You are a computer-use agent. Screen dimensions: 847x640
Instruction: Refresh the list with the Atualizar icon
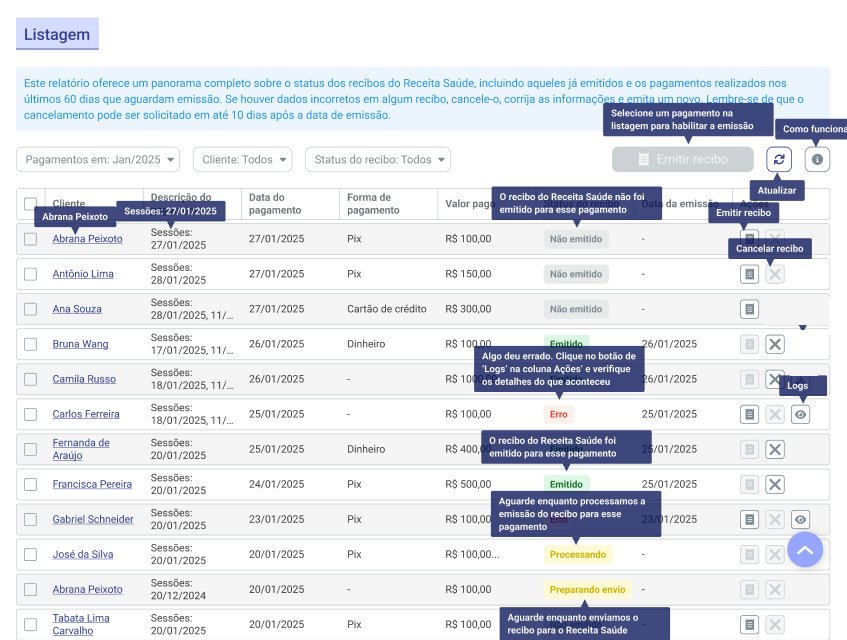click(779, 159)
